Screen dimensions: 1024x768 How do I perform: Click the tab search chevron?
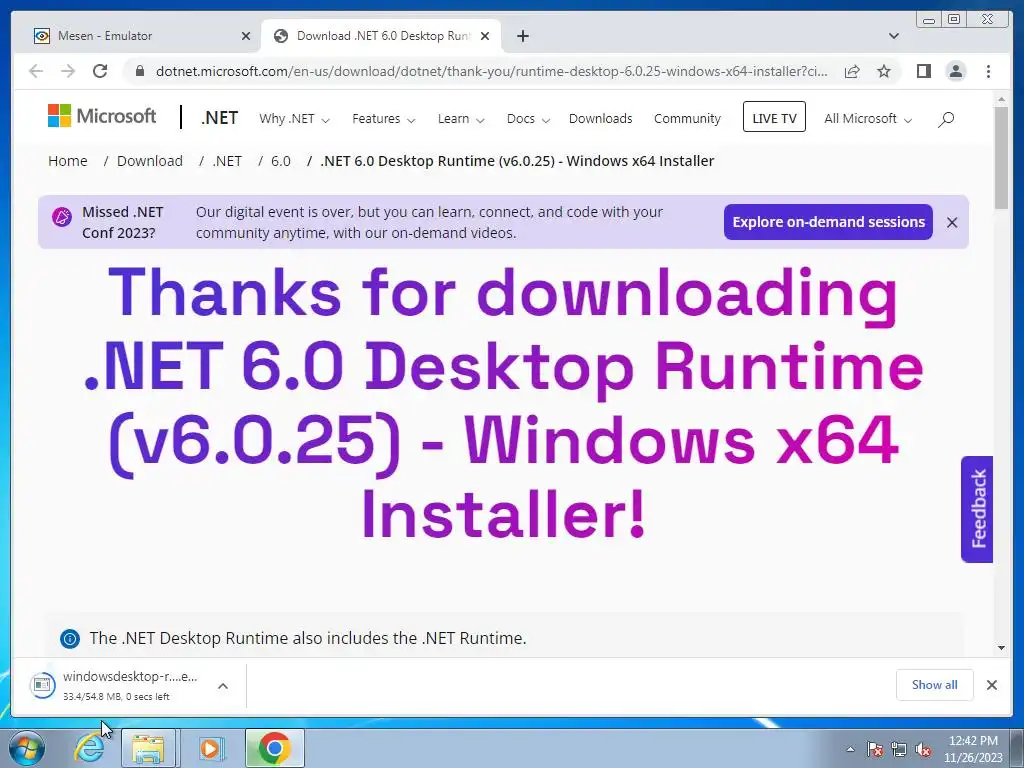[893, 36]
